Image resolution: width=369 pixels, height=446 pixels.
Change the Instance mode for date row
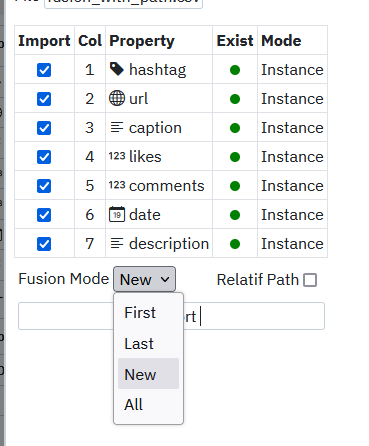click(292, 215)
